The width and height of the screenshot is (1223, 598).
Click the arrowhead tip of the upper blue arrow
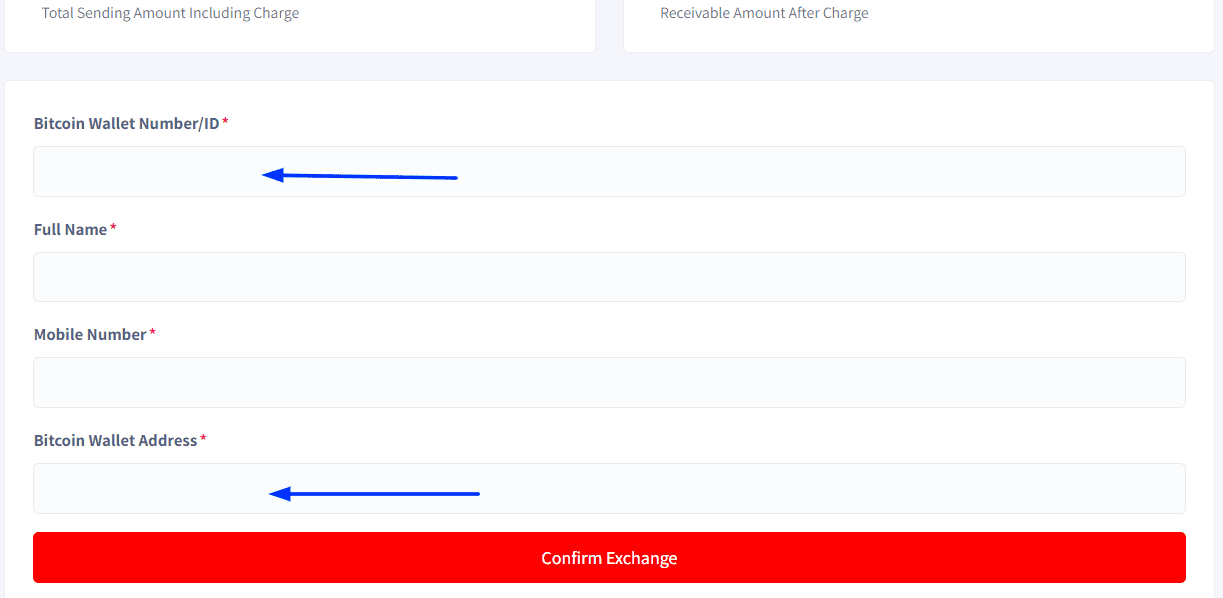[x=265, y=175]
